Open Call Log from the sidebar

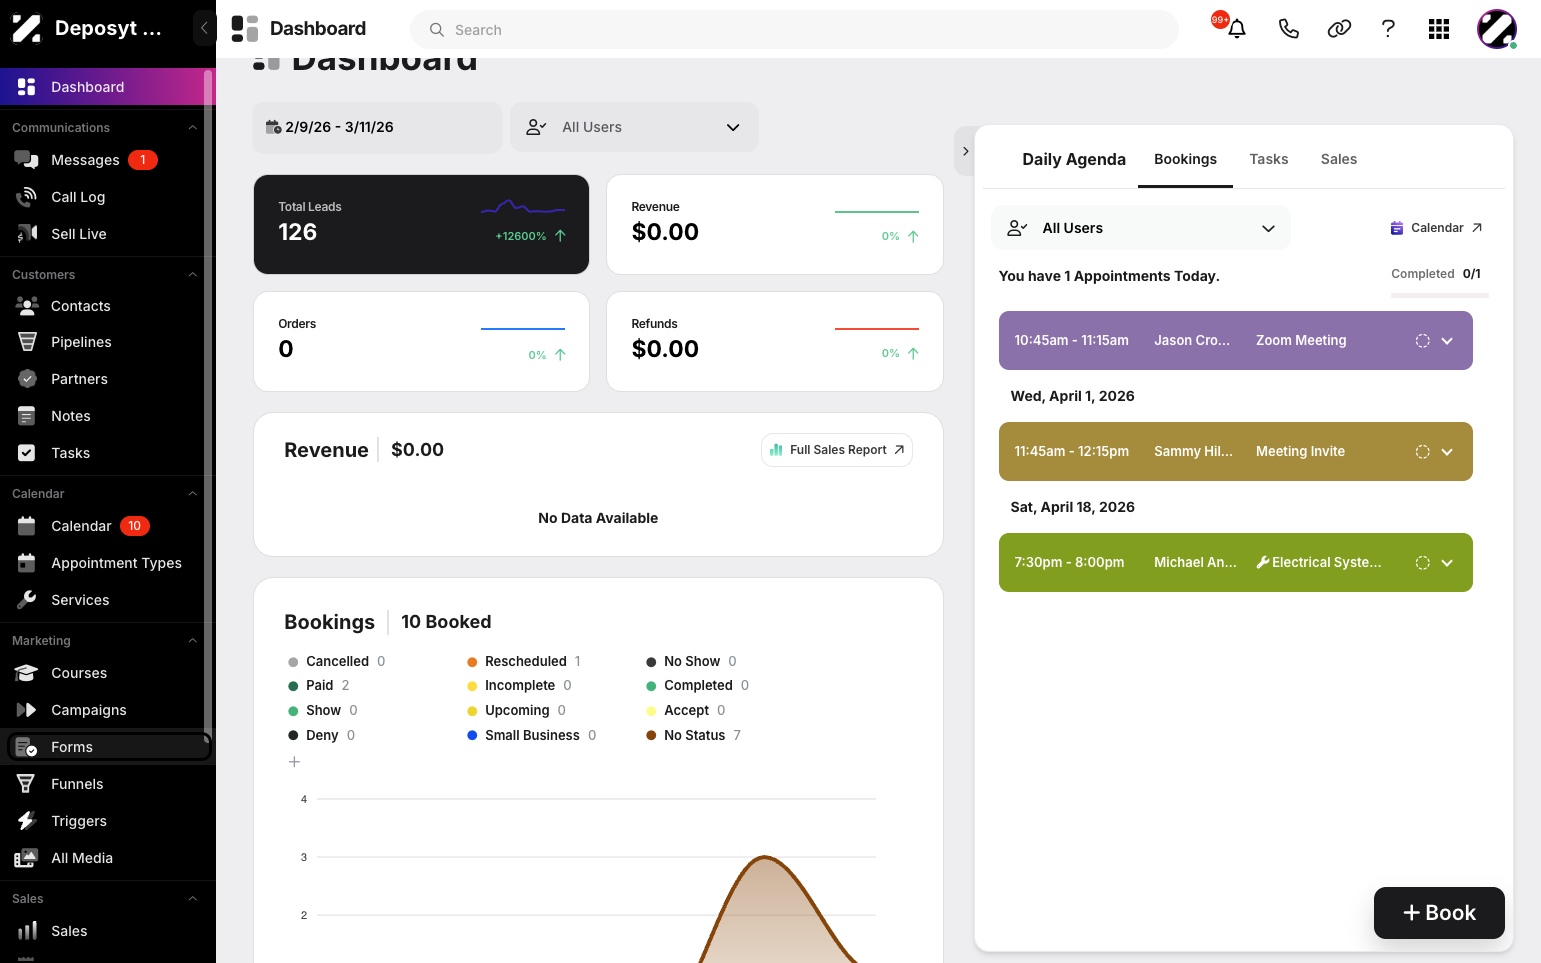(x=108, y=197)
